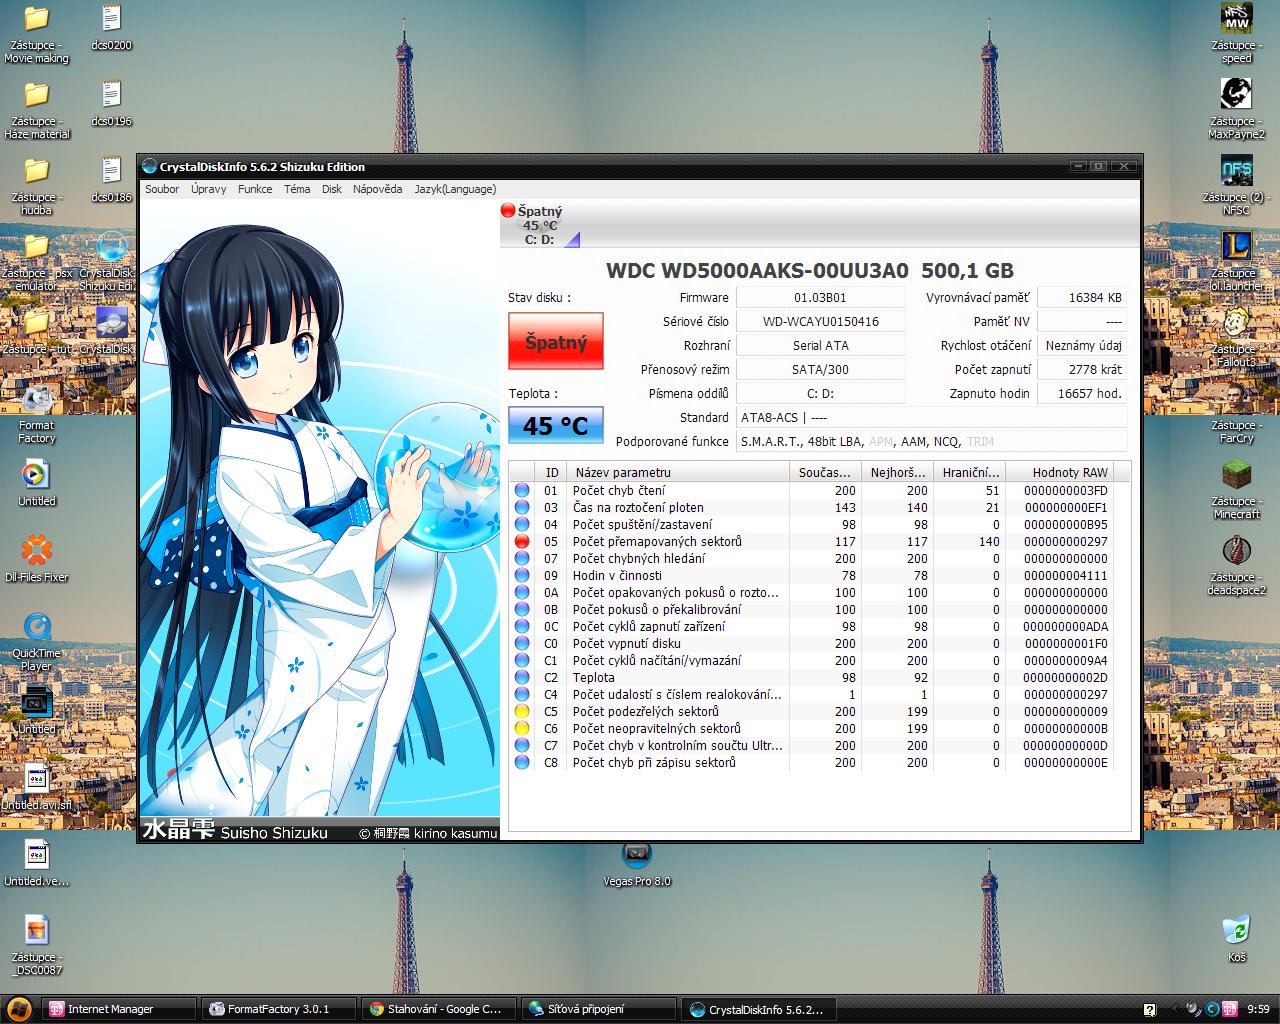Open the Jazyk(Language) menu
Screen dimensions: 1280x1024
(455, 189)
